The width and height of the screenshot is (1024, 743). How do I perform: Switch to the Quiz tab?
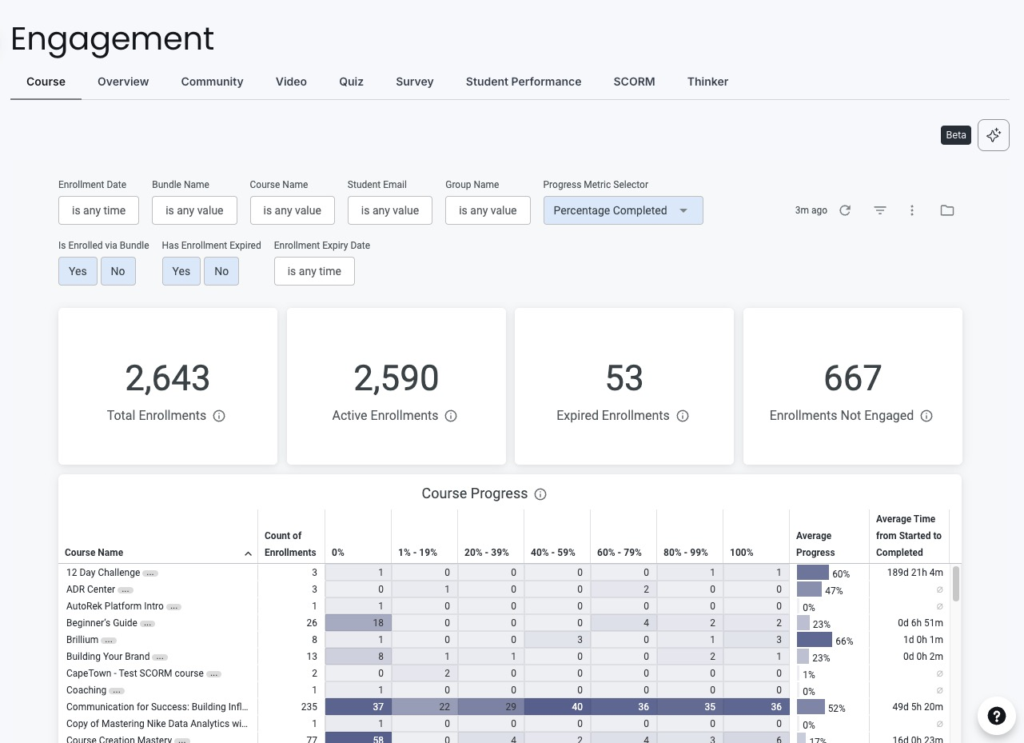[351, 82]
